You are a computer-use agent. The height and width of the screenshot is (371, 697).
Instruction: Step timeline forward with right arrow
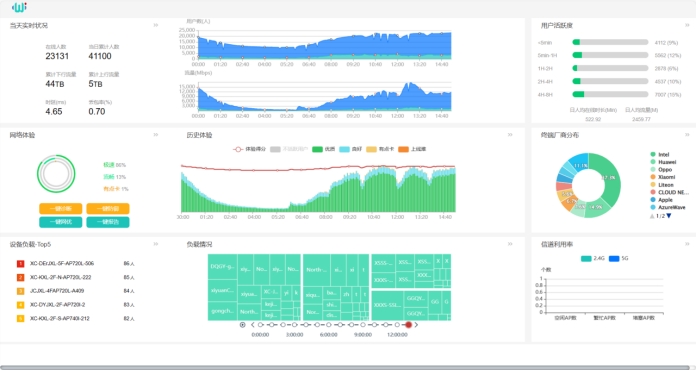click(x=416, y=325)
